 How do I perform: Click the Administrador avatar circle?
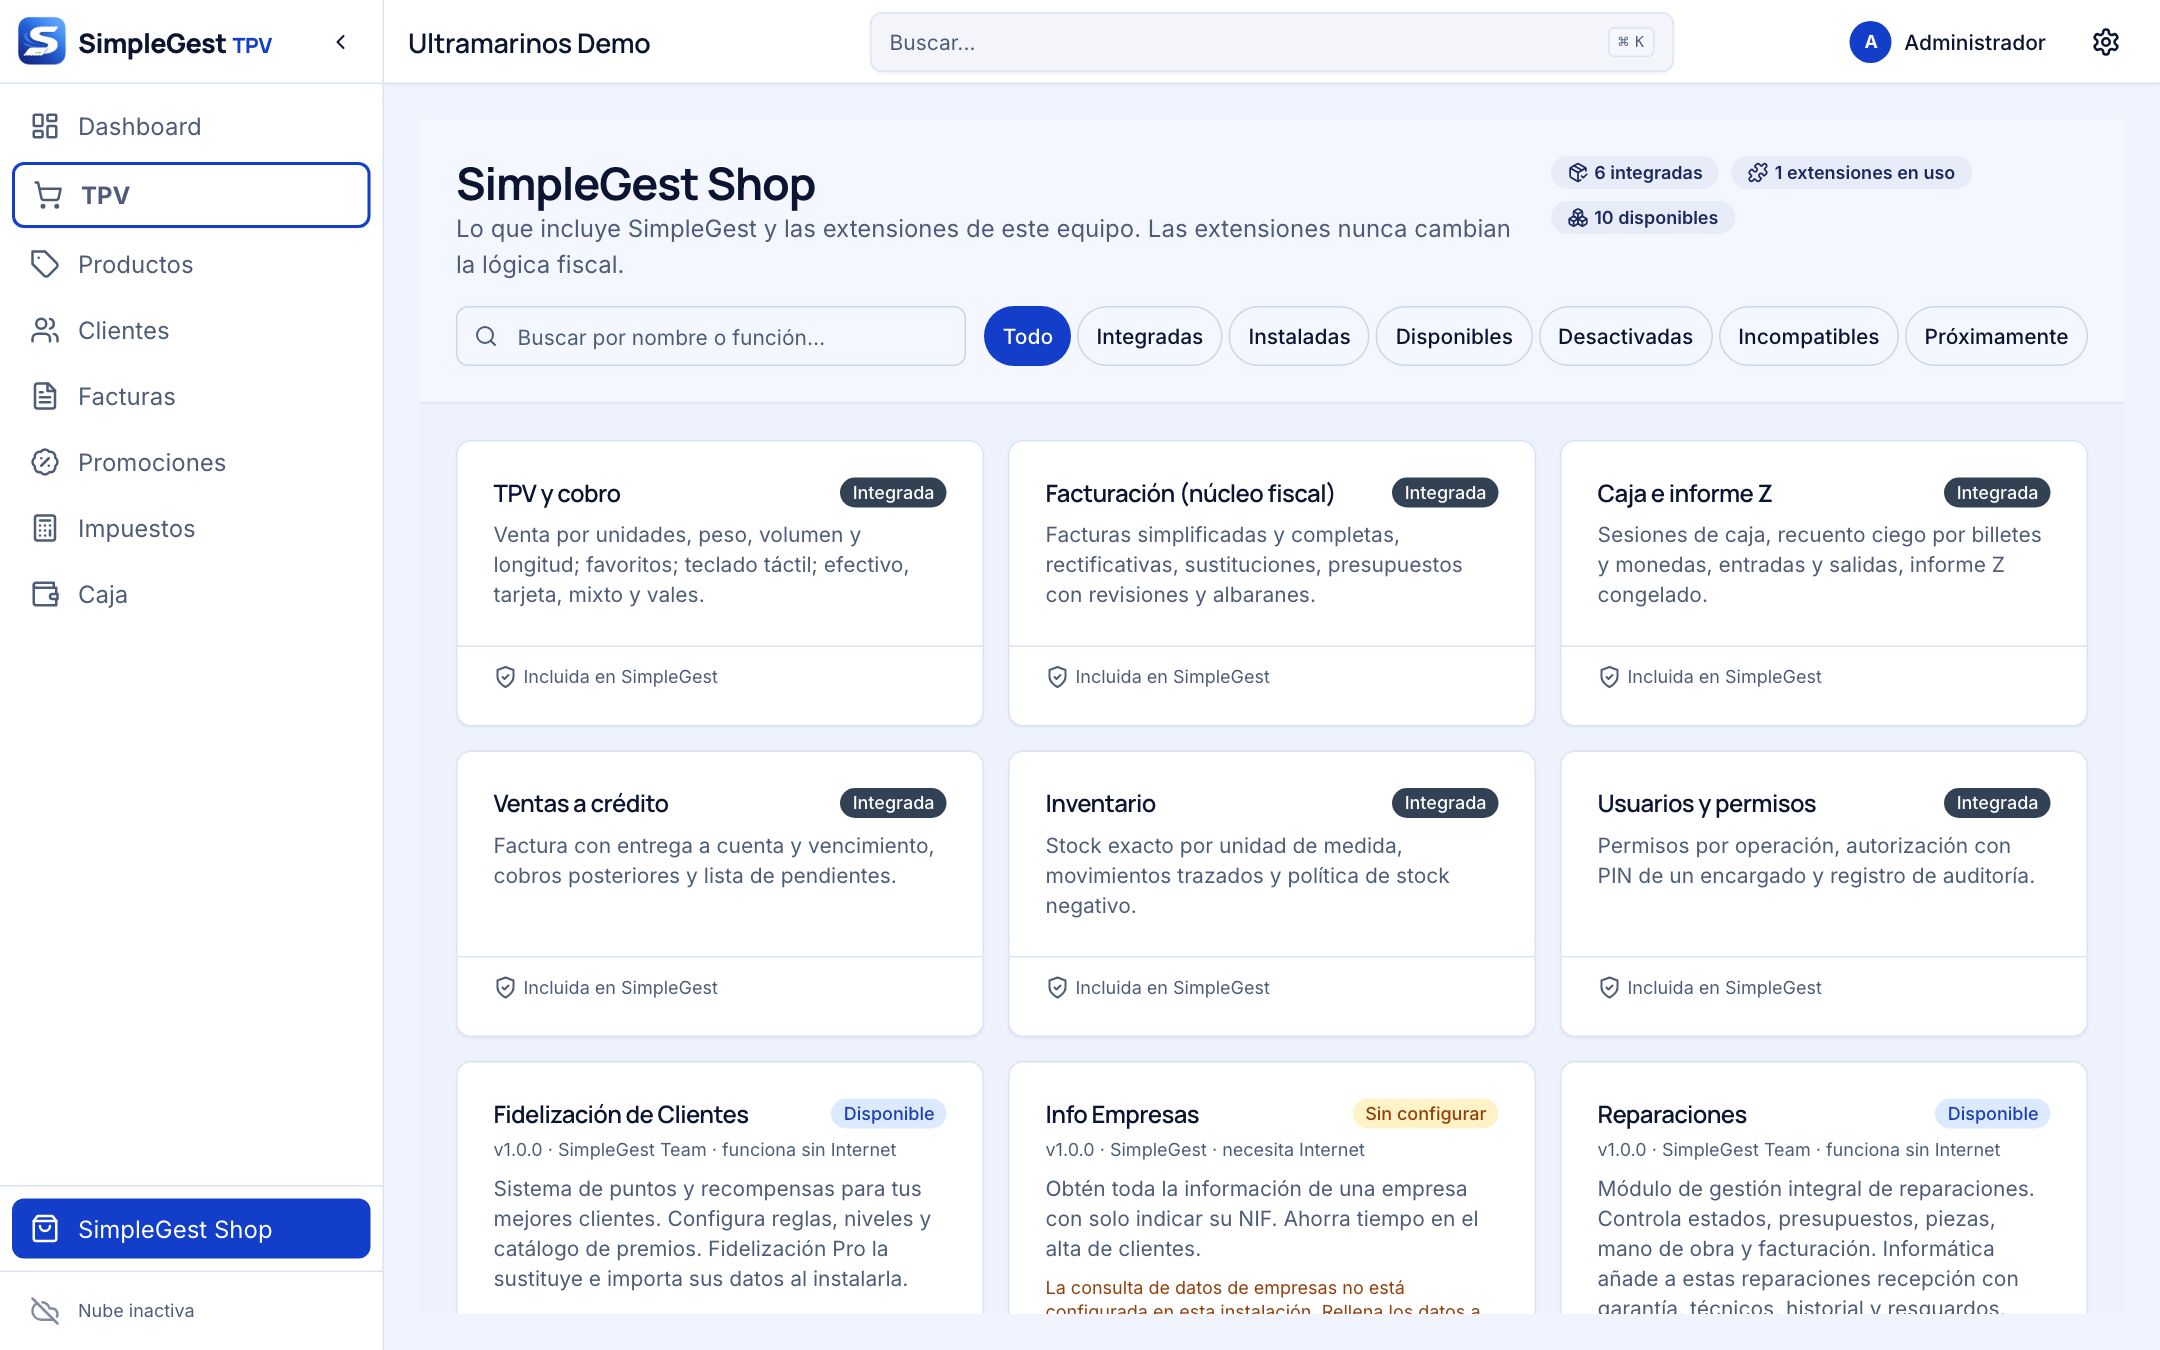[x=1870, y=42]
